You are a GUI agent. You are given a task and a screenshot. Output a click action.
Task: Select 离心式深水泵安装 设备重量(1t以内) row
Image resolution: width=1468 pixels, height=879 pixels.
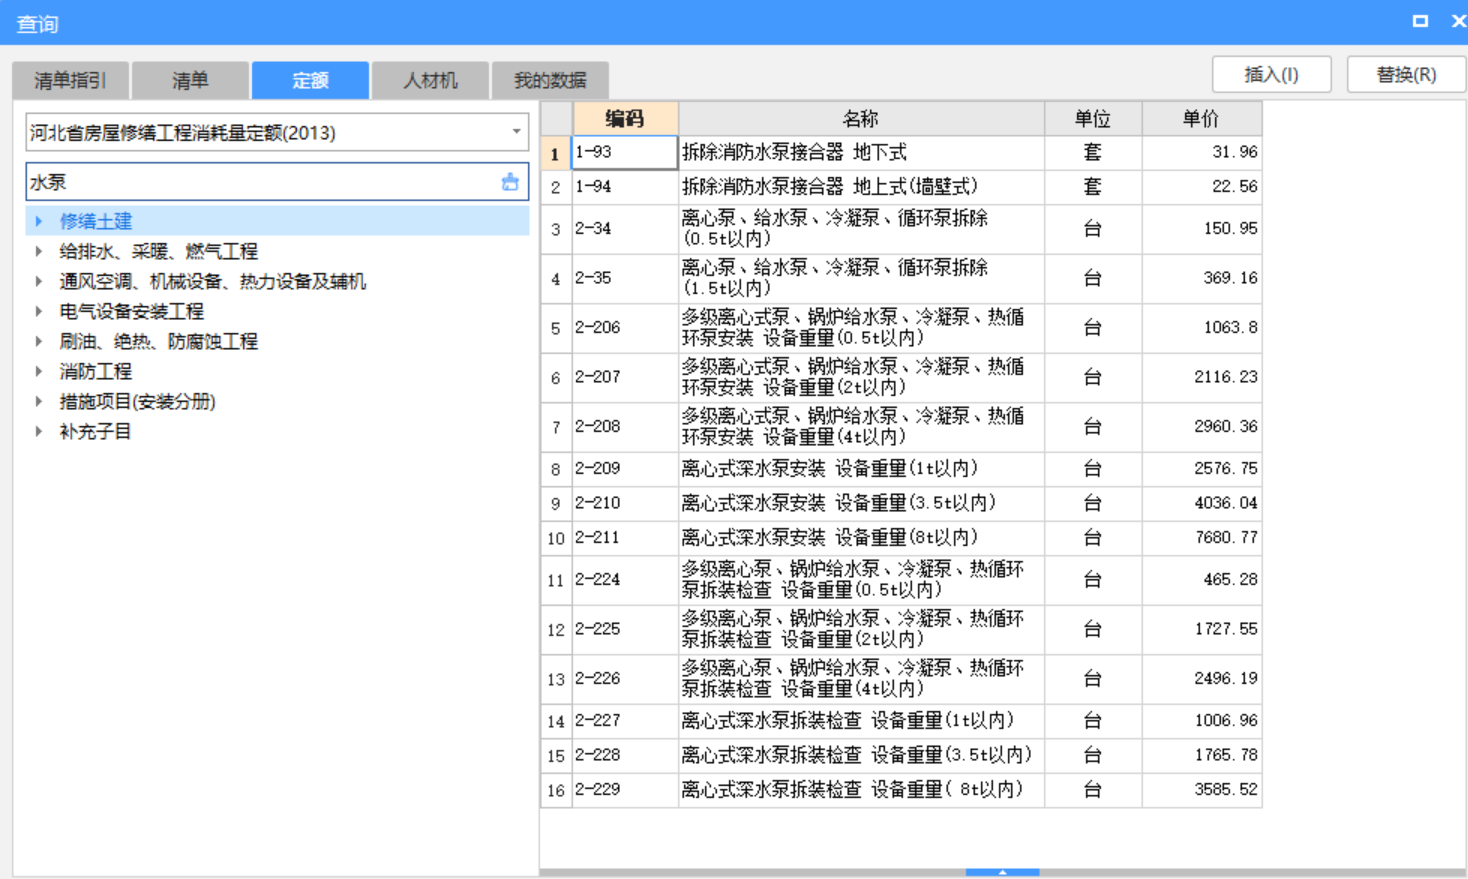coord(861,469)
